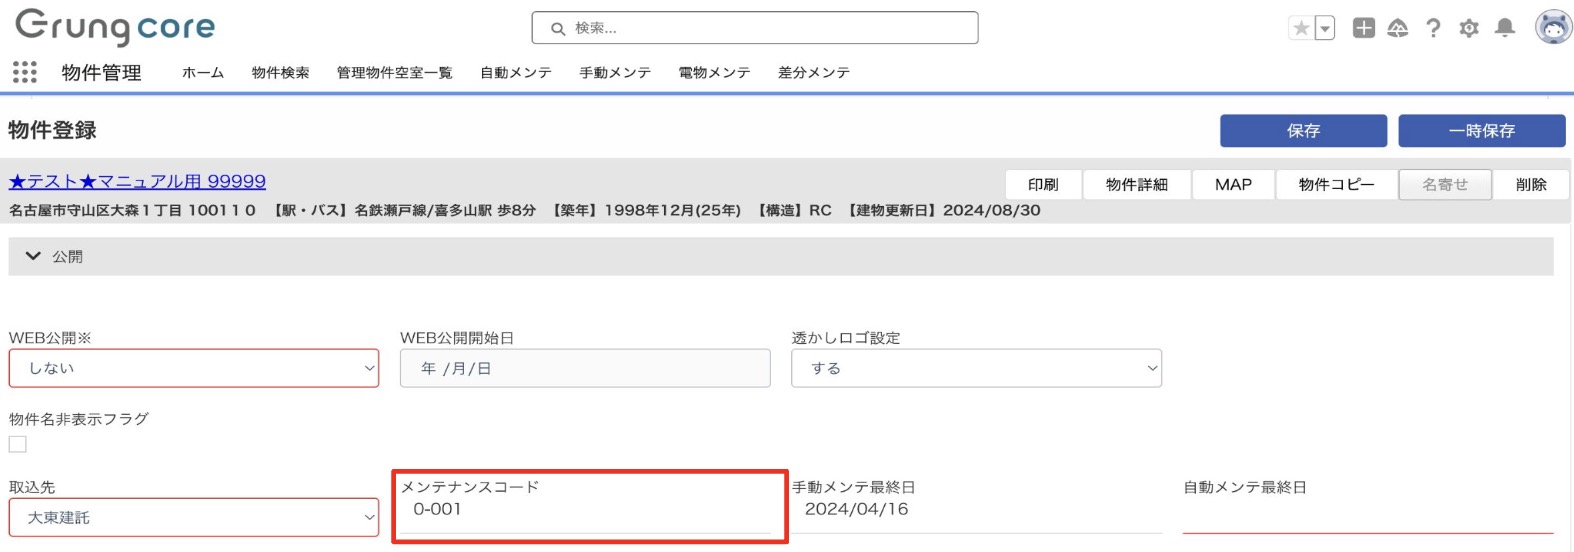Go to the 物件検索 tab

(x=280, y=73)
